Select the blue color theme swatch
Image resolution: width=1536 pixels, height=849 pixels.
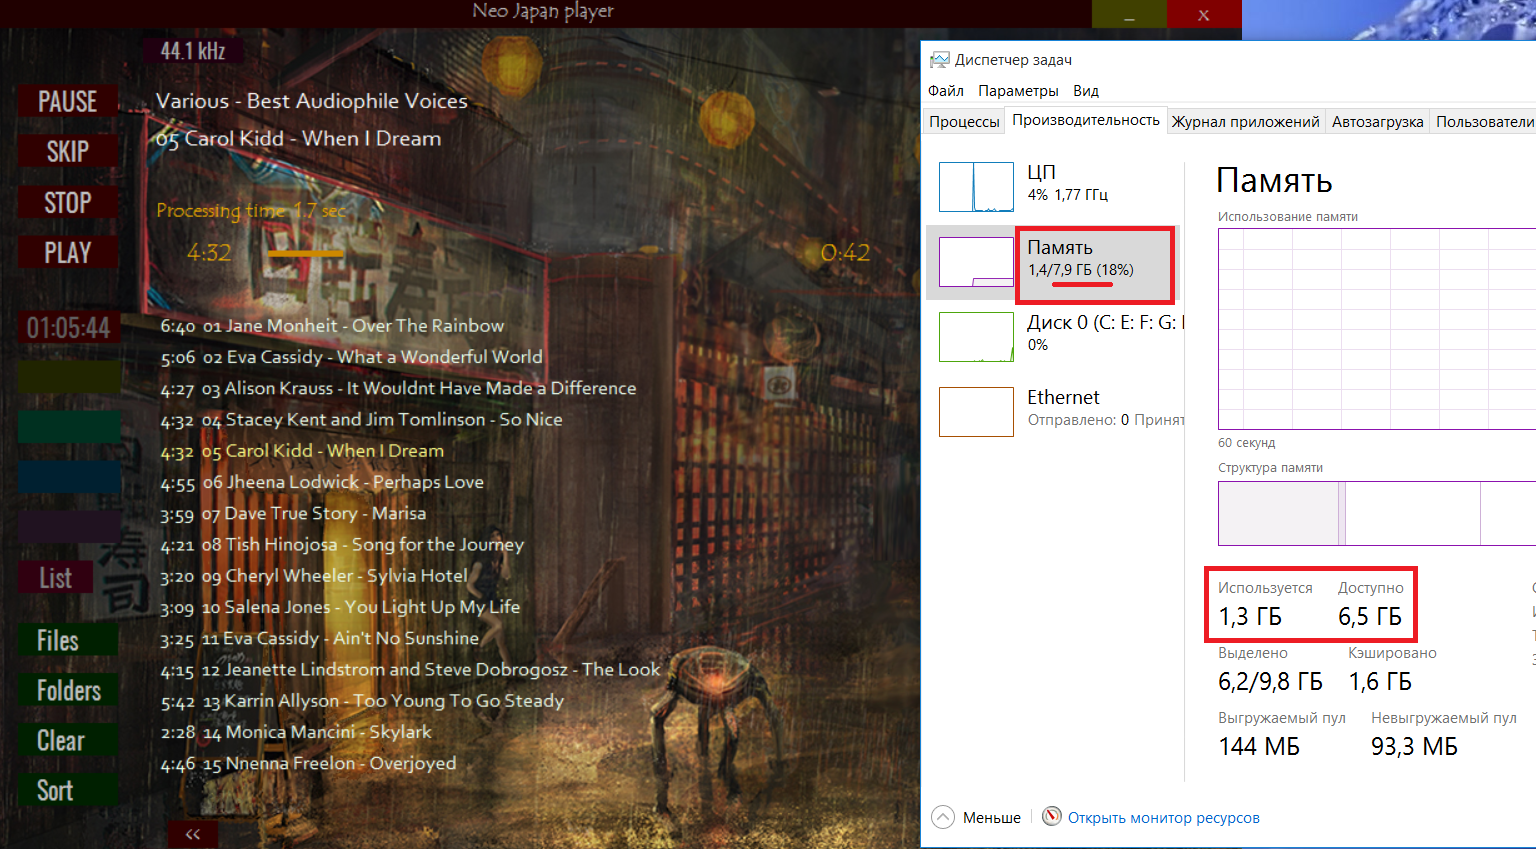(x=69, y=477)
